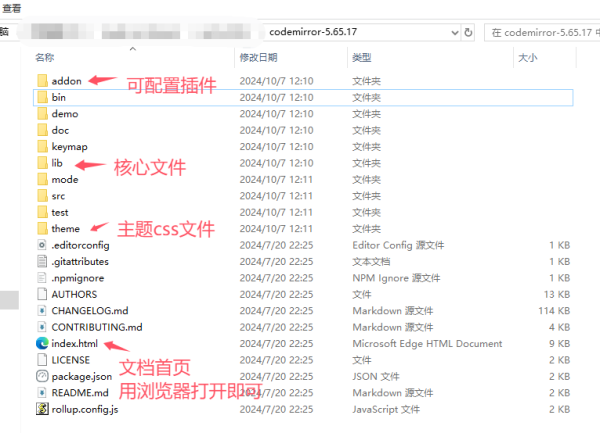Image resolution: width=600 pixels, height=433 pixels.
Task: Click the lib folder icon
Action: point(42,163)
